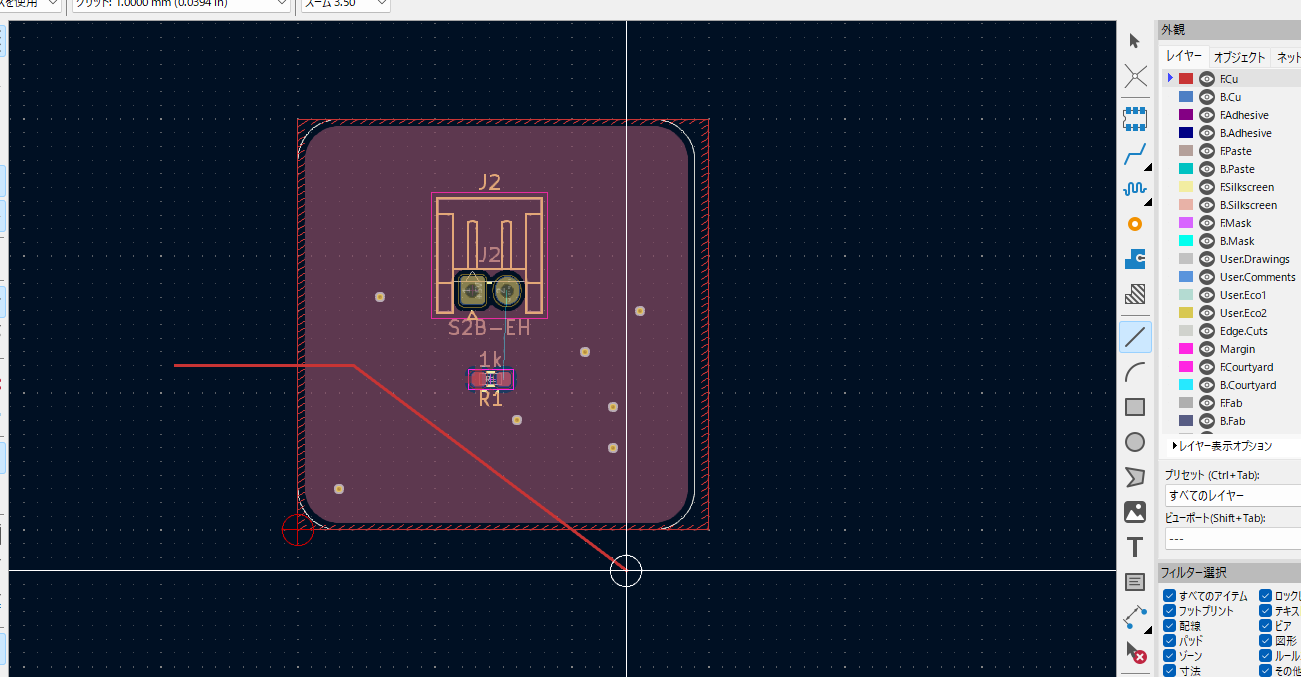
Task: Choose the draw rectangle tool
Action: pos(1135,407)
